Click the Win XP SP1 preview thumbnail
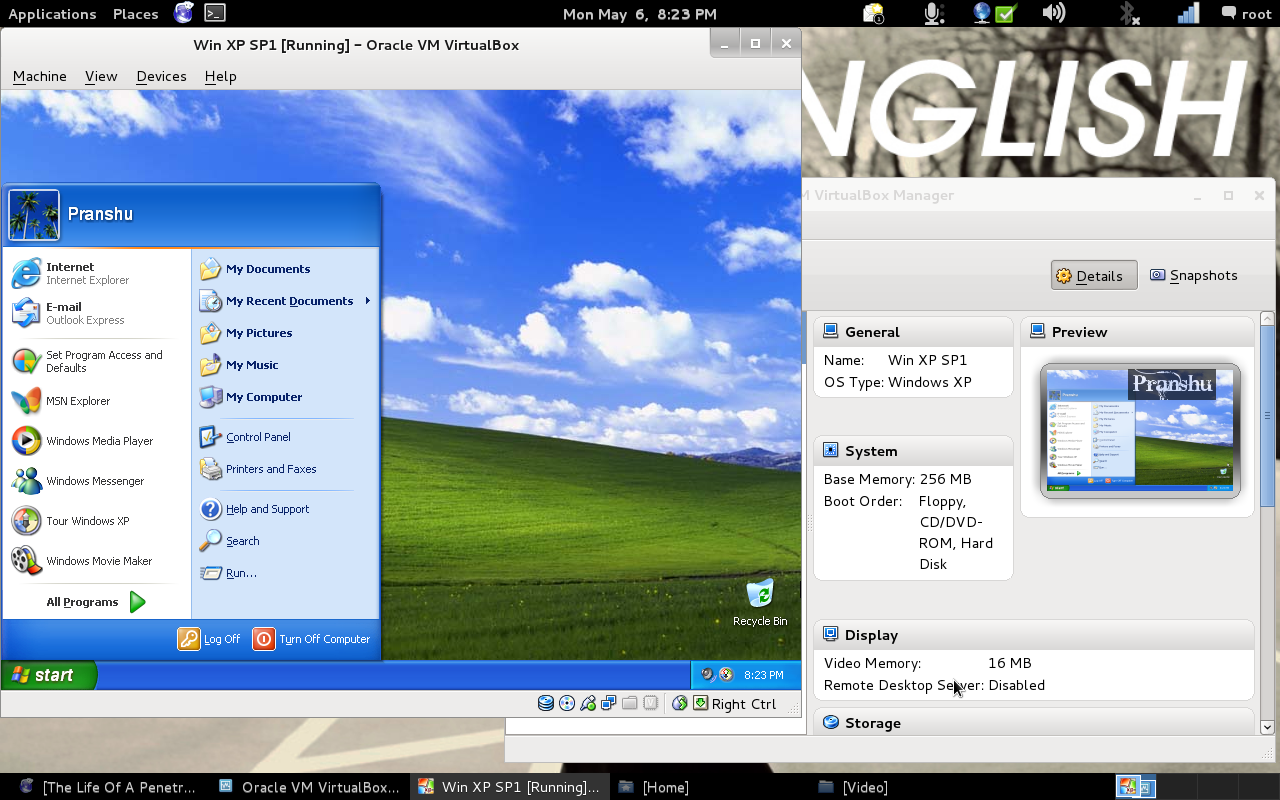 coord(1140,431)
